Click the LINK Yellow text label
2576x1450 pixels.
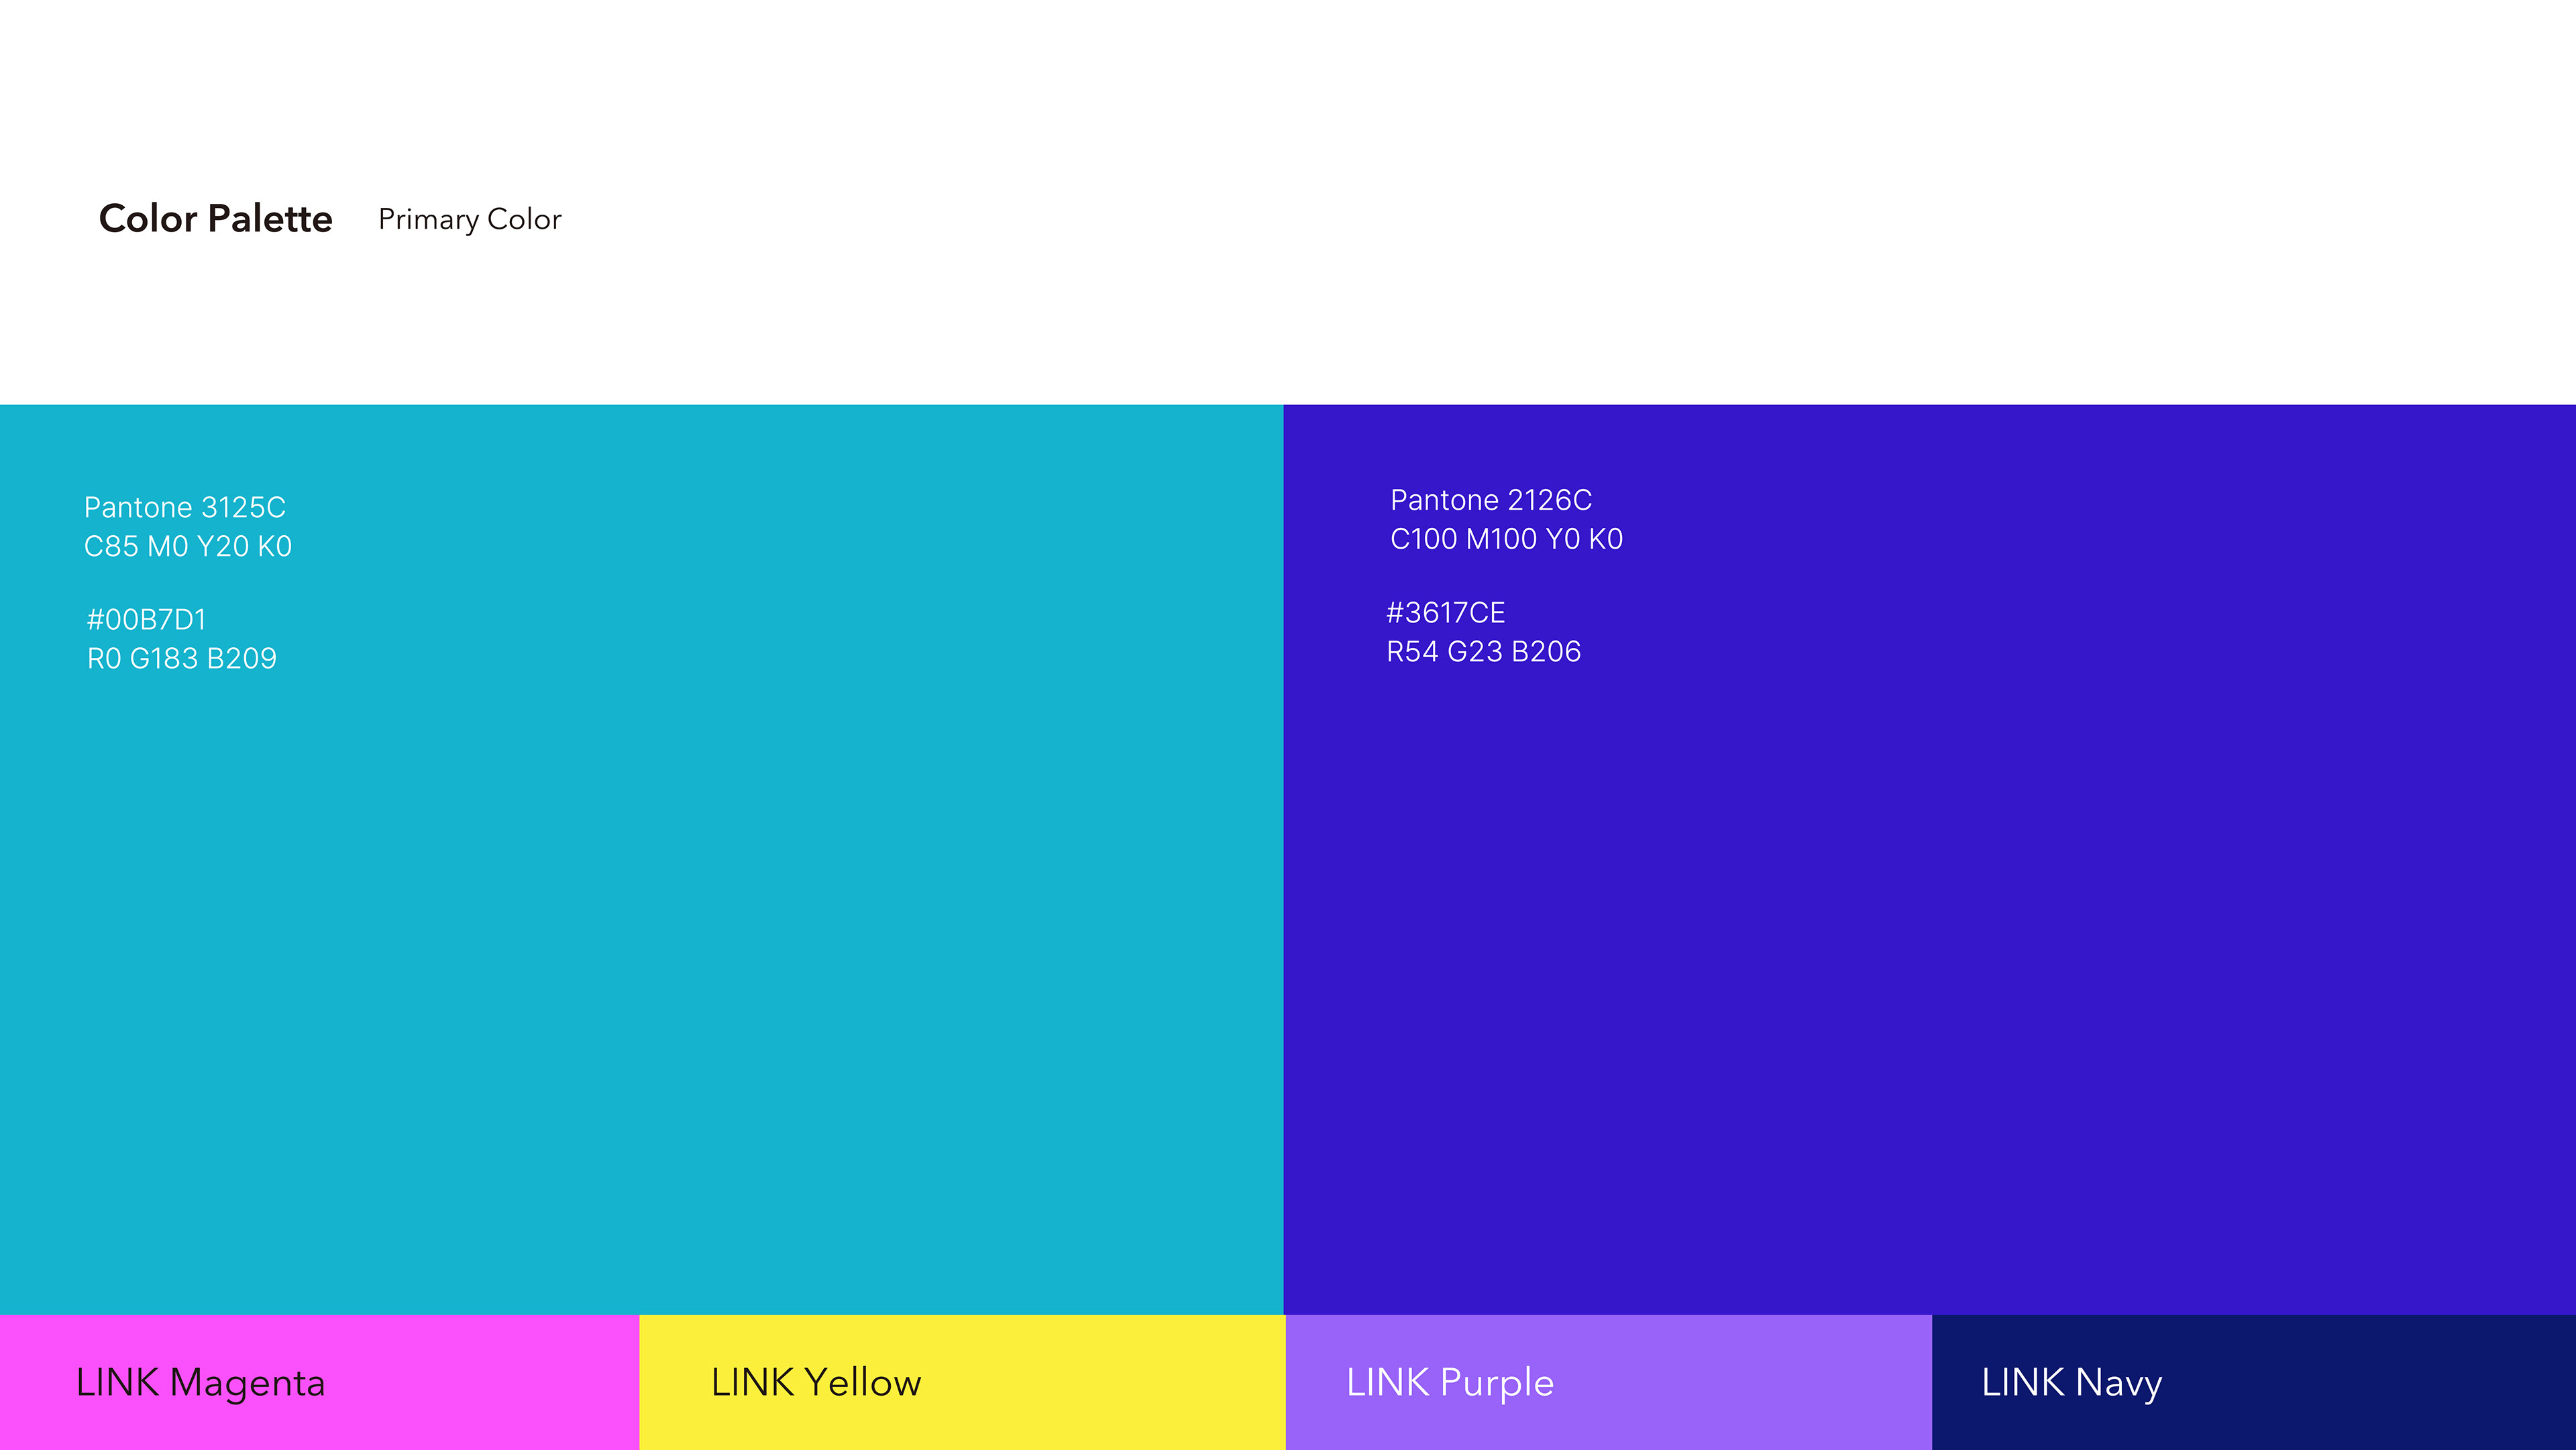point(816,1383)
